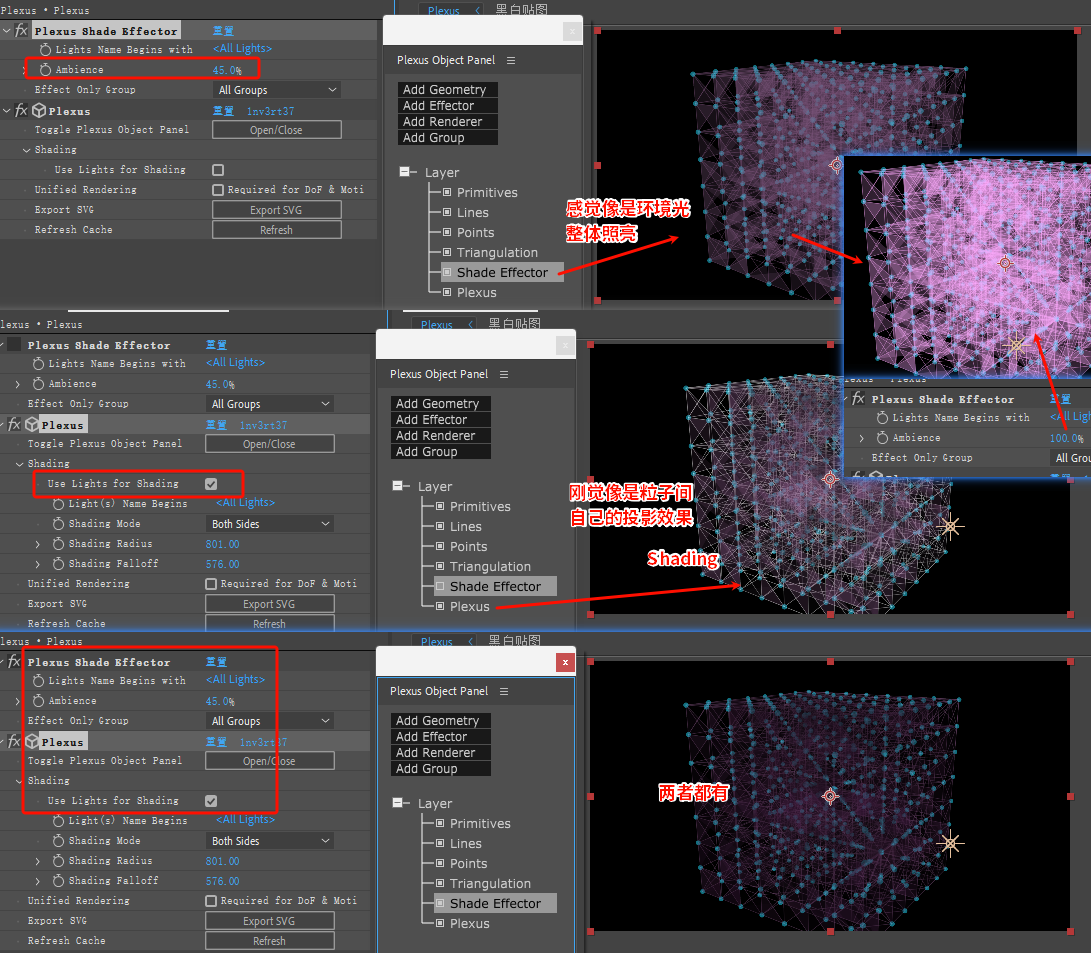This screenshot has width=1091, height=953.
Task: Click the anchor point target in bottom viewer
Action: (830, 796)
